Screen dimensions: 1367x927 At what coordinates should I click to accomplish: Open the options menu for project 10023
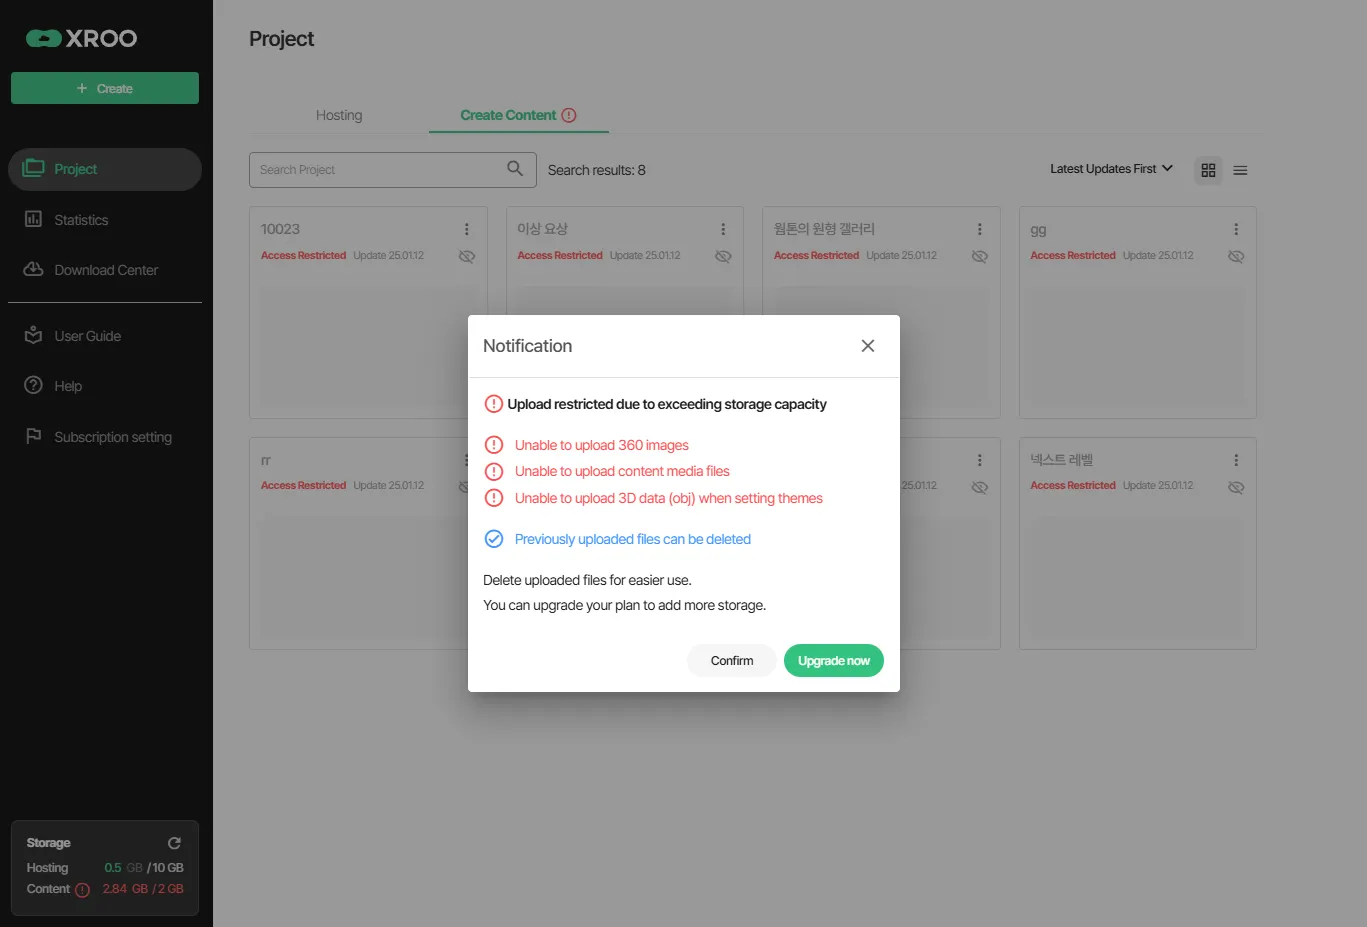[x=466, y=229]
